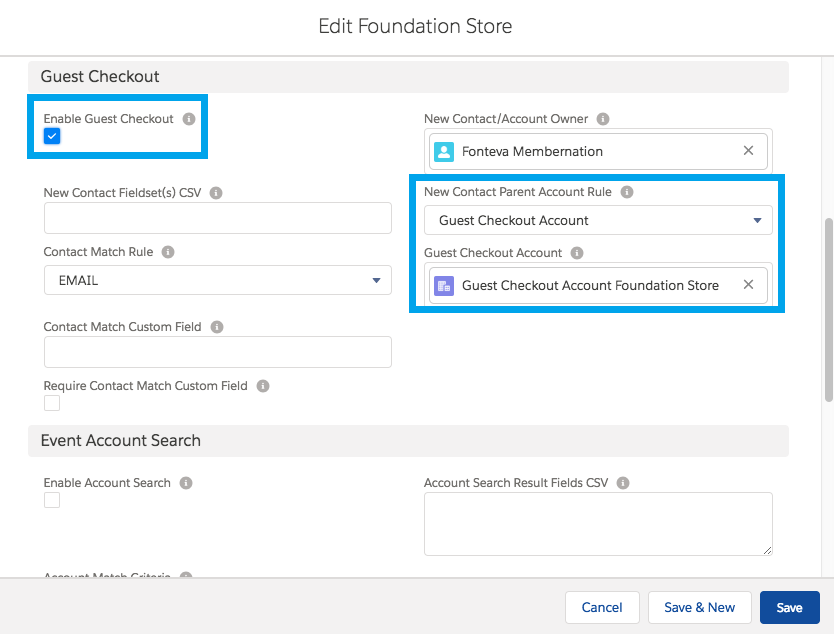Click the Guest Checkout section header
The image size is (834, 634).
click(408, 77)
